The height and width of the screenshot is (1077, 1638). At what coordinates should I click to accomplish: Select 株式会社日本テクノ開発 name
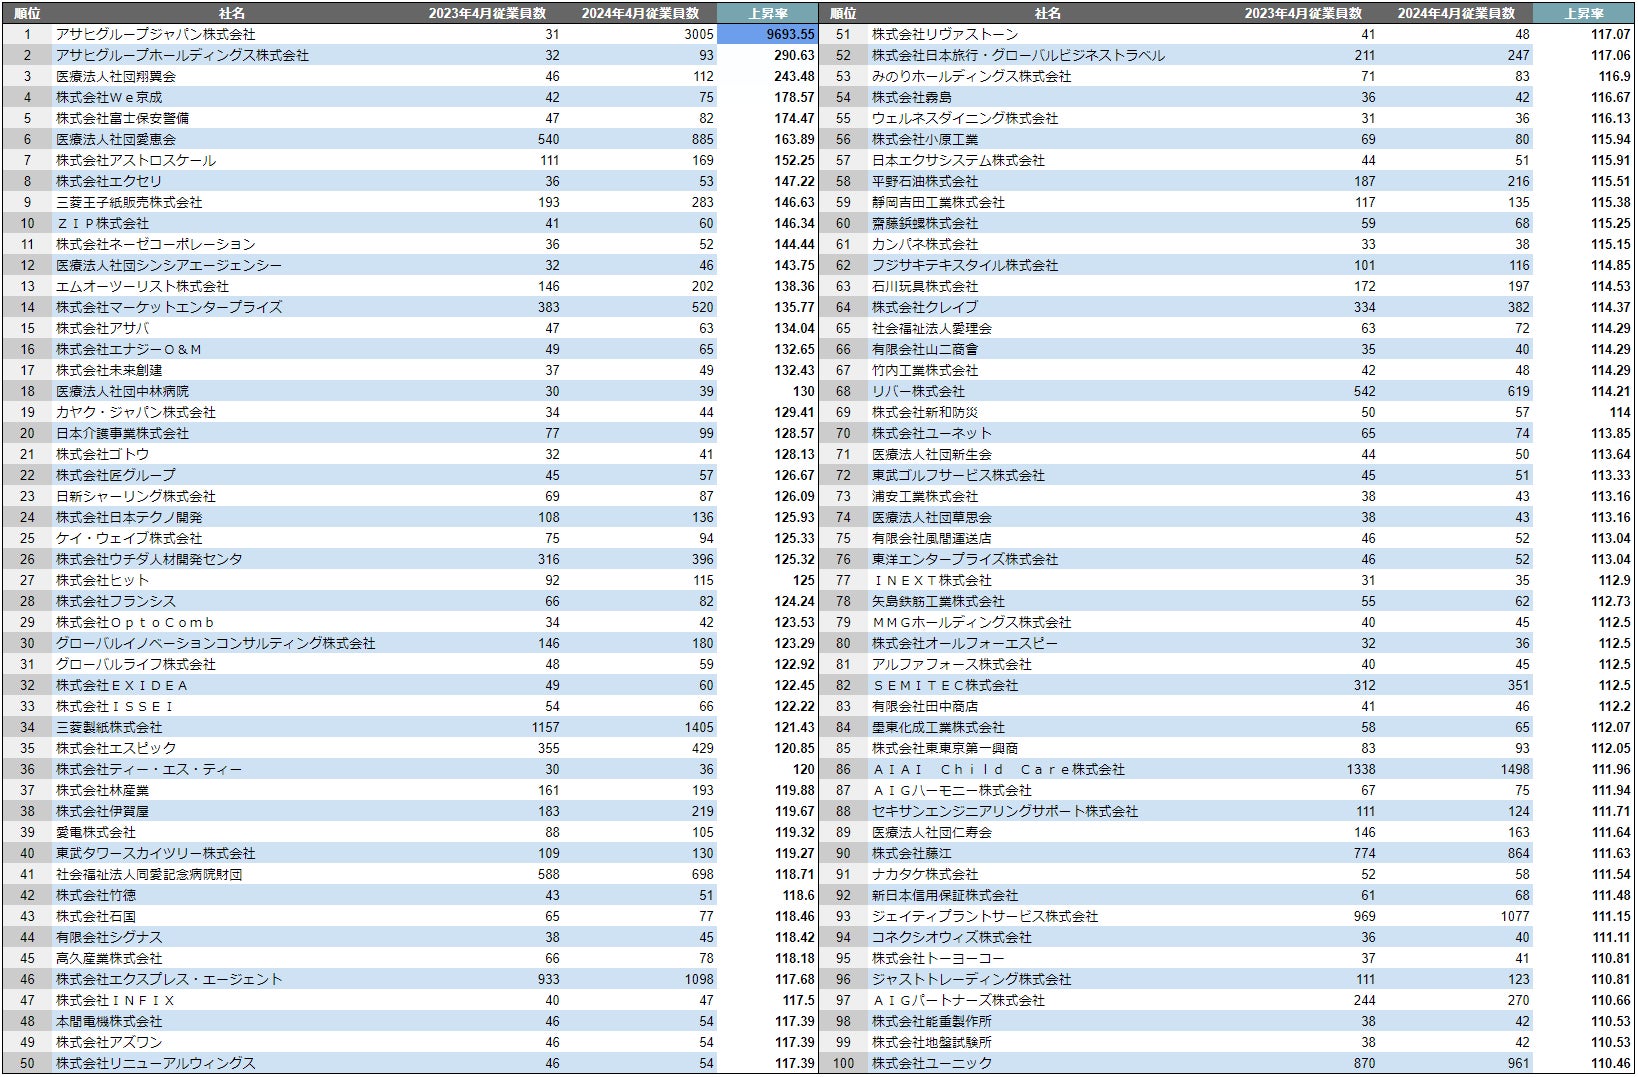coord(129,517)
